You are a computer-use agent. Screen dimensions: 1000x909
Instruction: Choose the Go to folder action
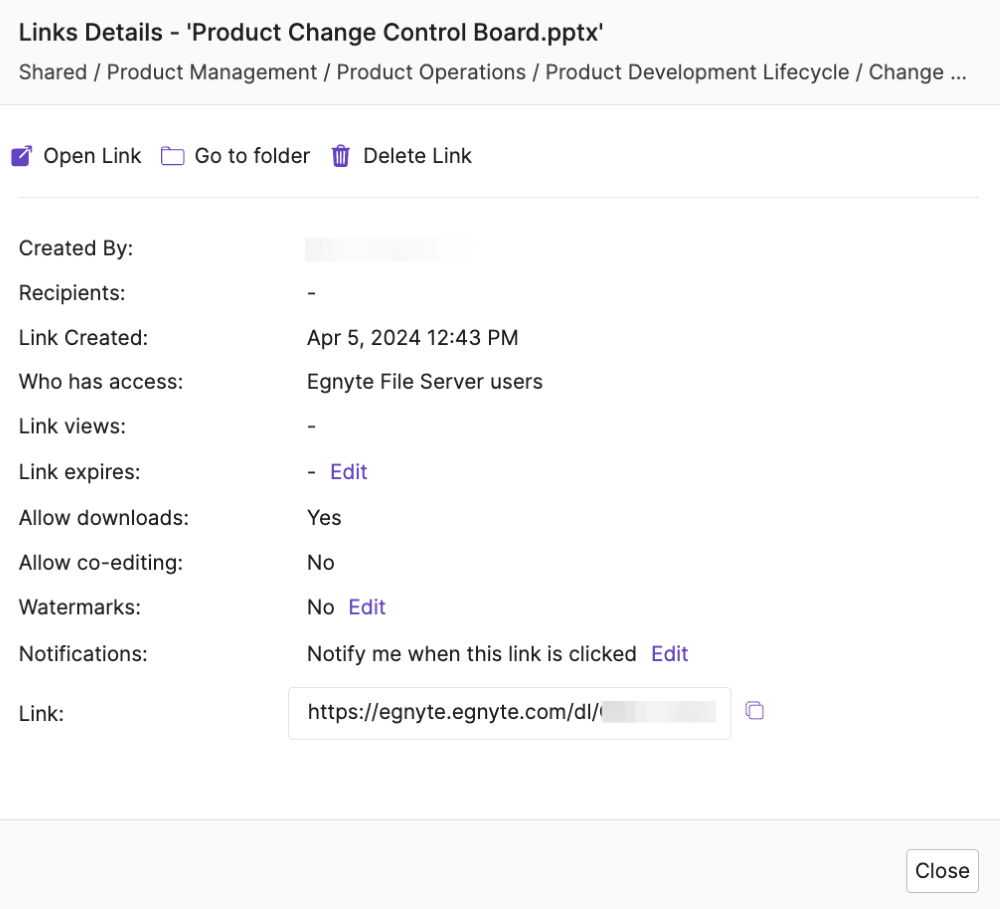click(x=252, y=156)
